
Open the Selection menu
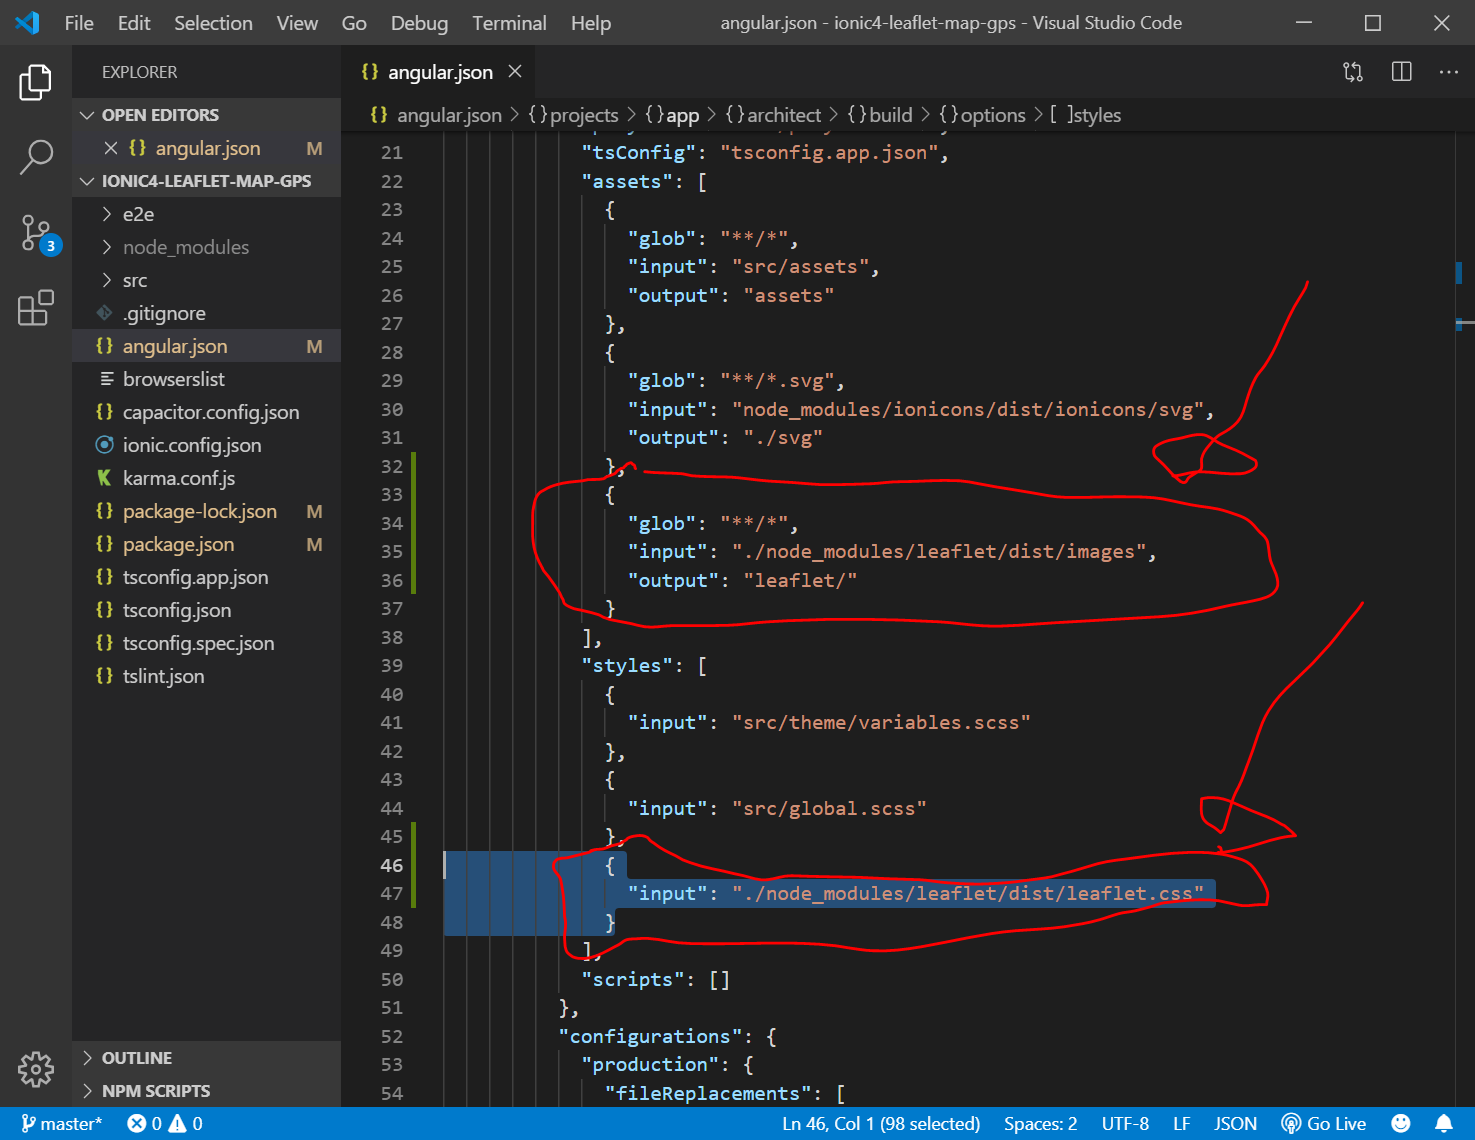[x=213, y=23]
